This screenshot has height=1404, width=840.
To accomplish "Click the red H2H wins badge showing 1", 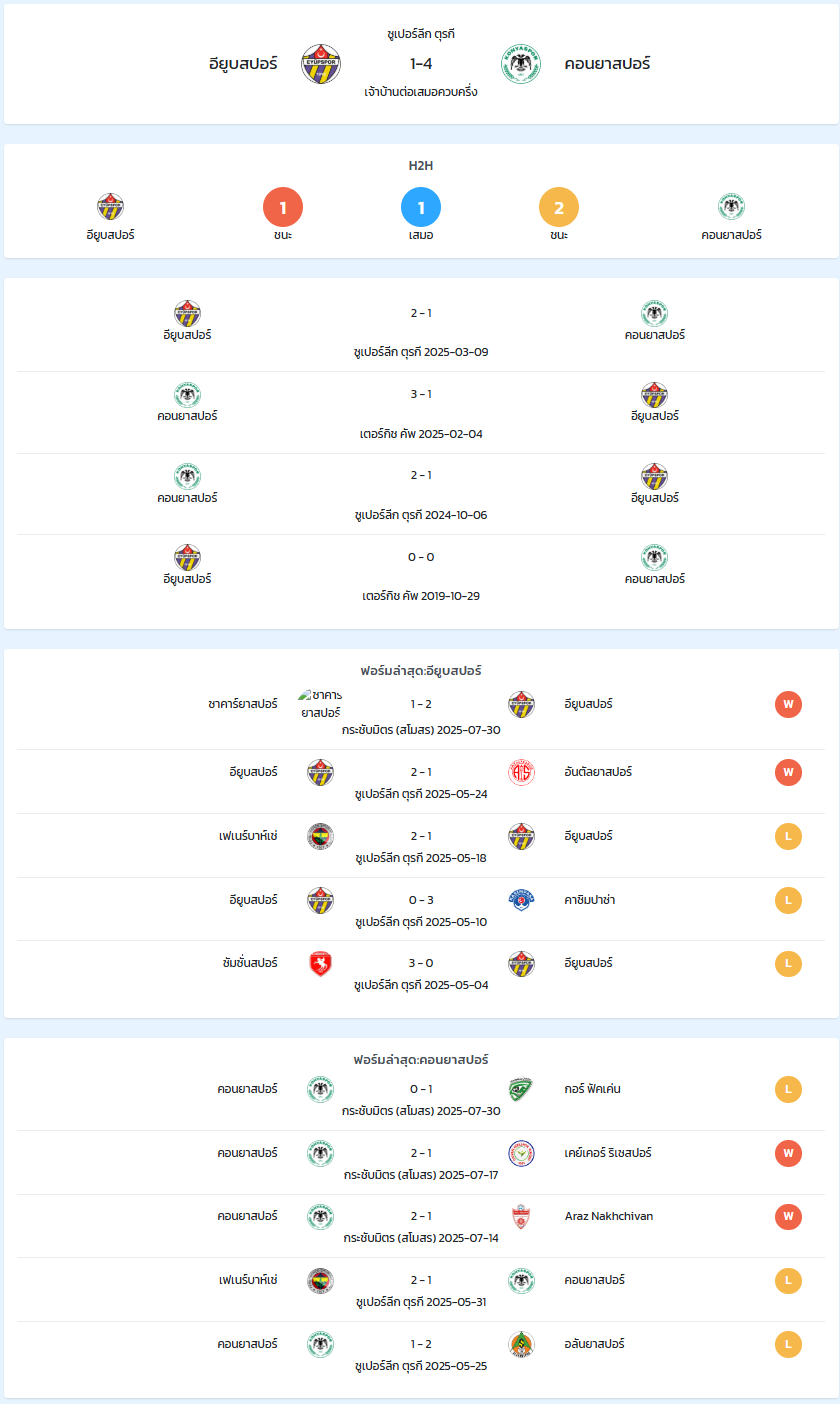I will pyautogui.click(x=283, y=208).
